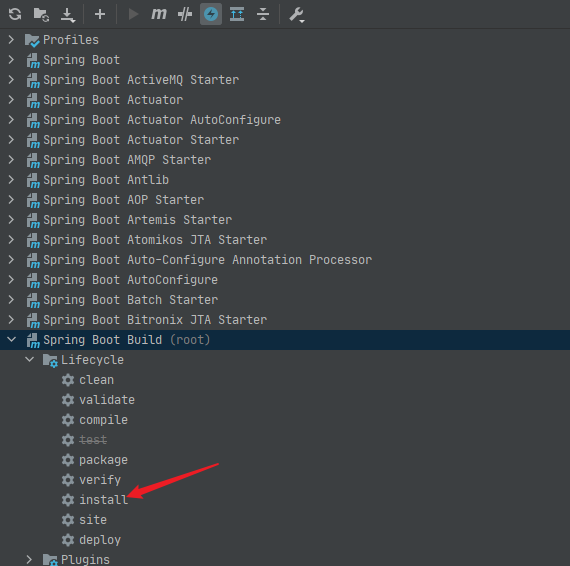Click Download Sources and Documentation icon
This screenshot has height=566, width=570.
coord(68,15)
